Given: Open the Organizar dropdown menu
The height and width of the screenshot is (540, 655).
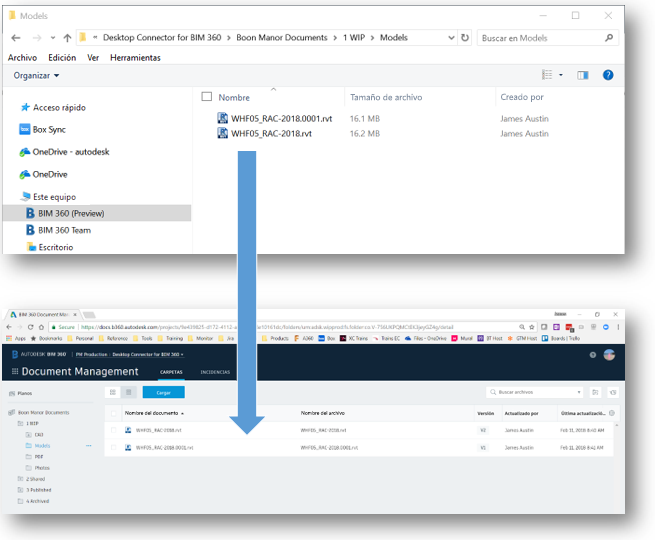Looking at the screenshot, I should (x=36, y=76).
